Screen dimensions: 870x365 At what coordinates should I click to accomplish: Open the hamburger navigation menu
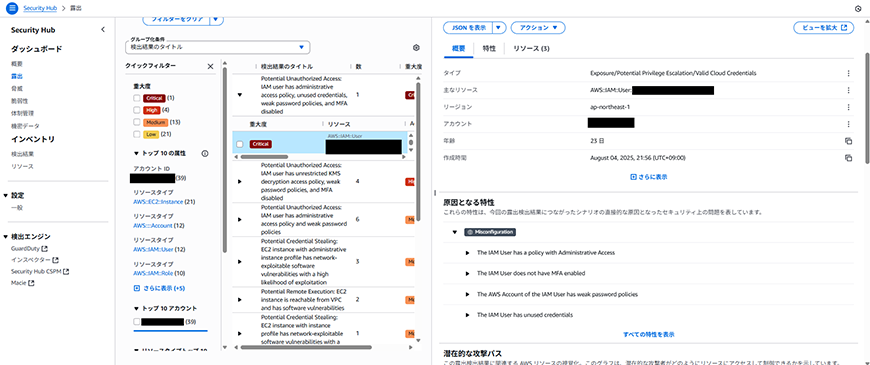coord(12,8)
